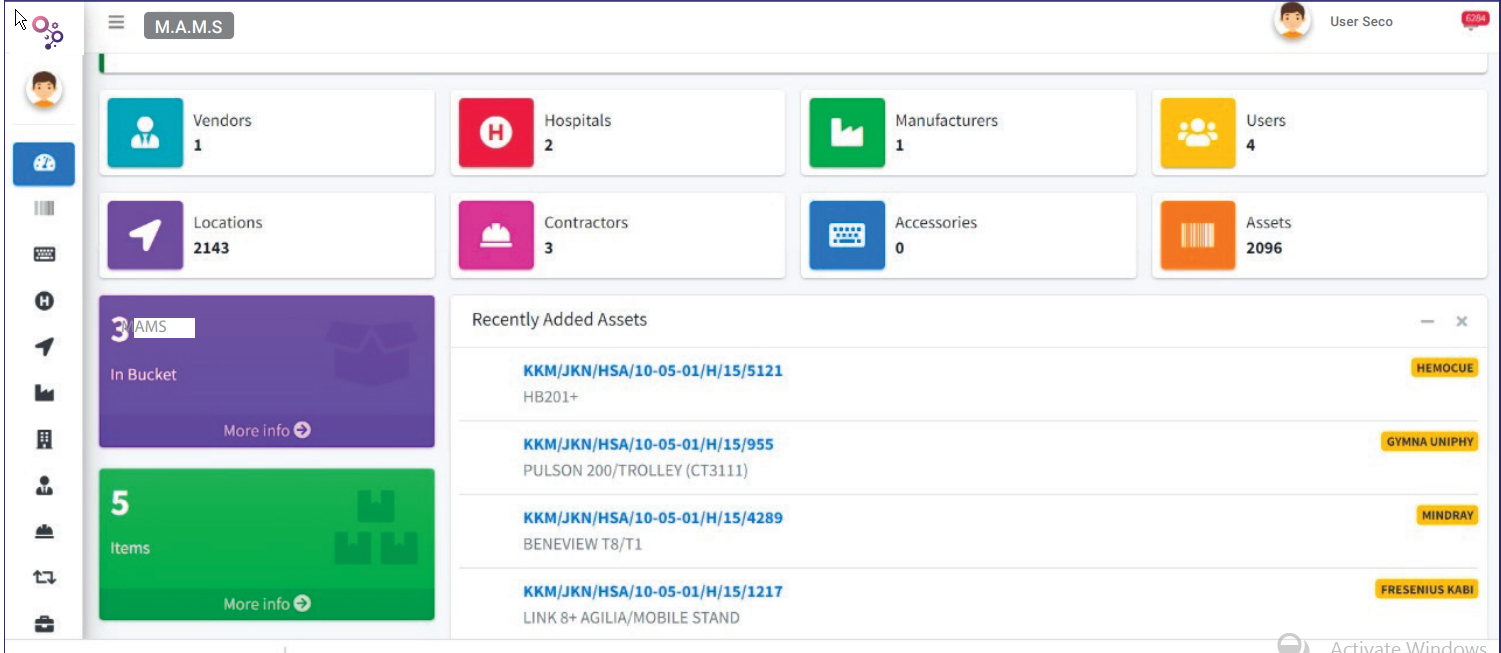Image resolution: width=1501 pixels, height=653 pixels.
Task: Click the hard hat contractors icon in sidebar
Action: click(44, 532)
